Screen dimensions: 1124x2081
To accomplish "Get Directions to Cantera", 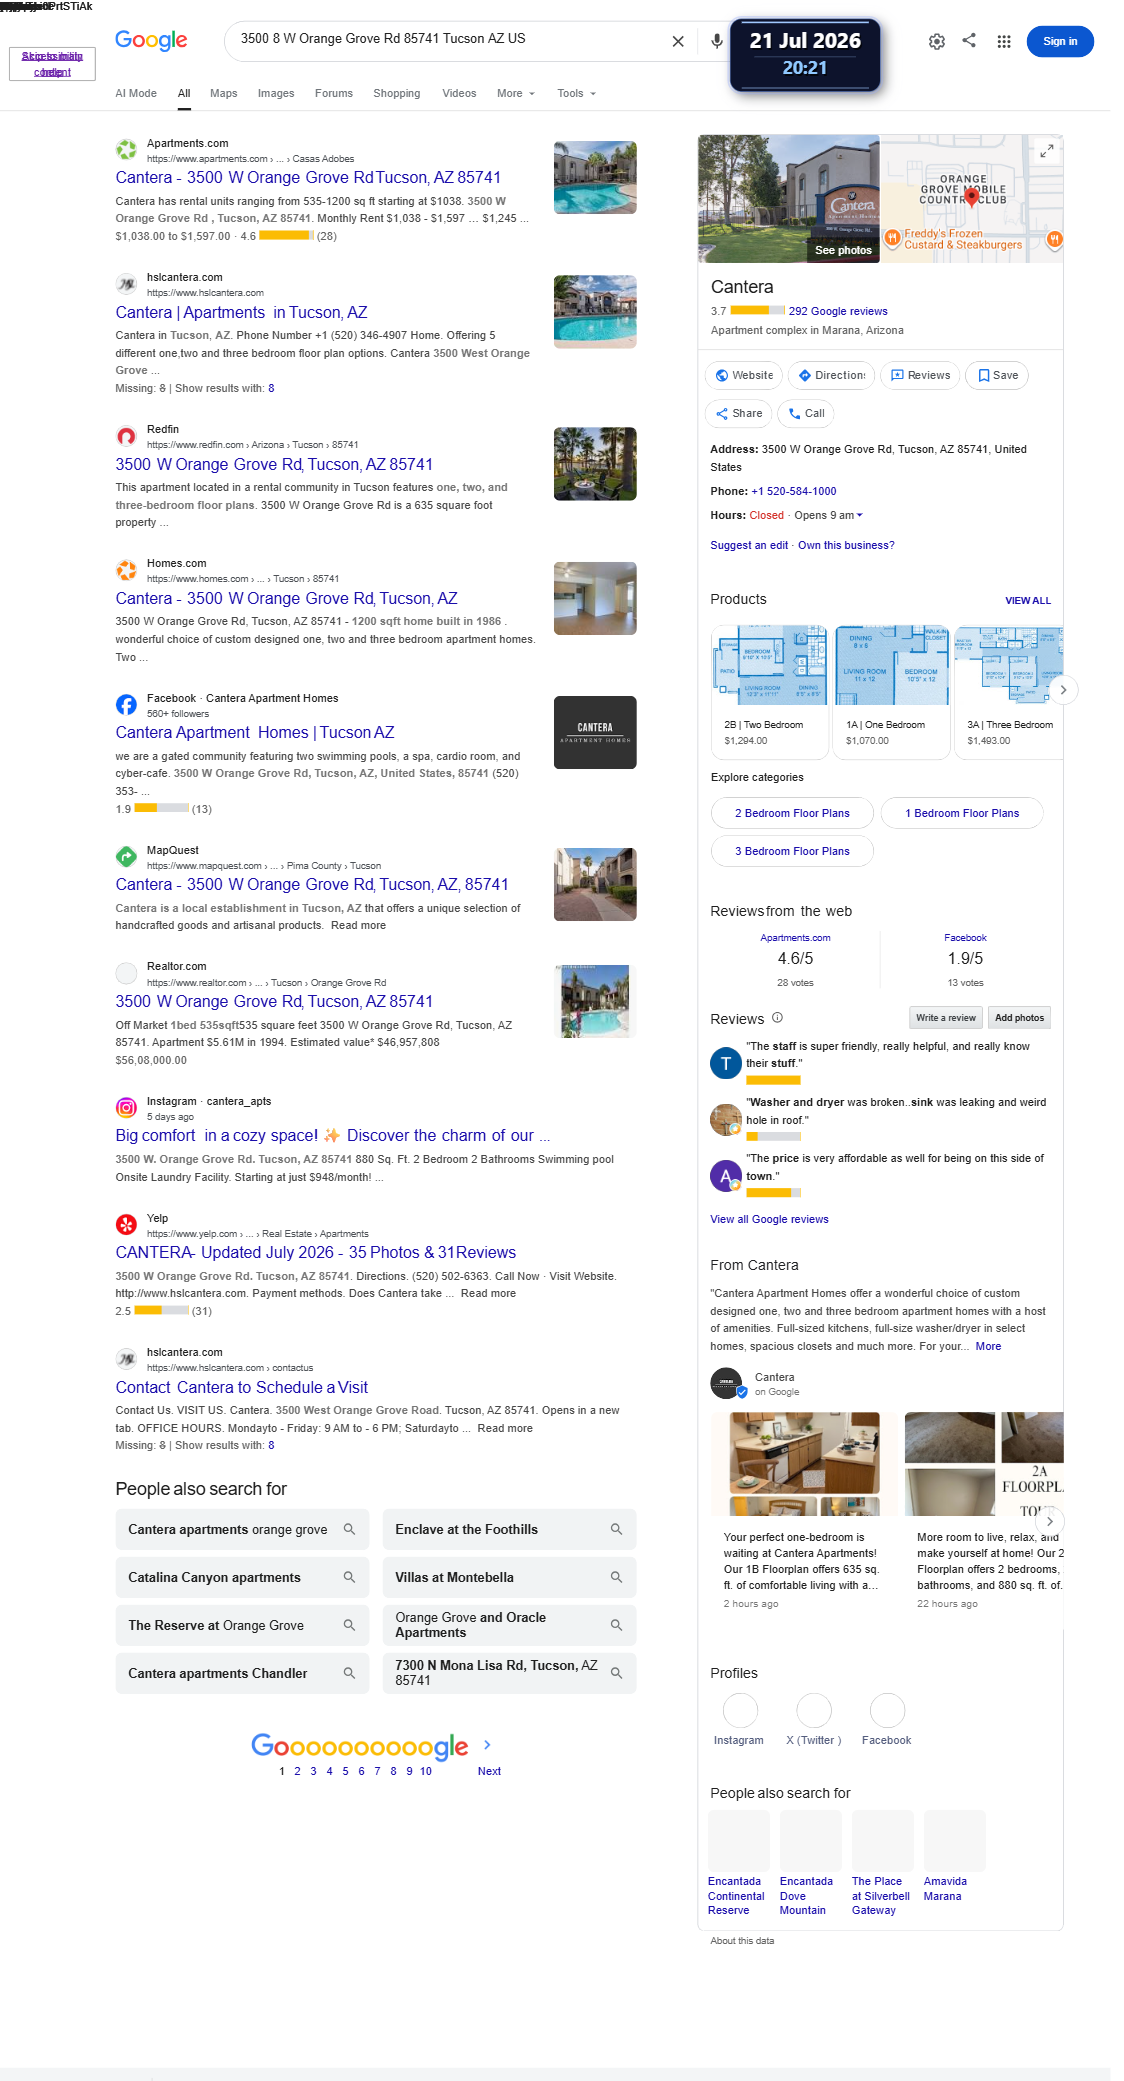I will click(x=832, y=375).
